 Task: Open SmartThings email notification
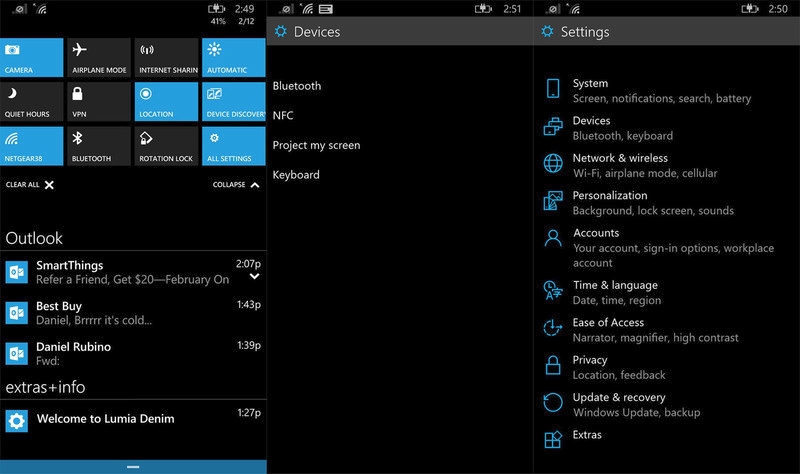133,272
